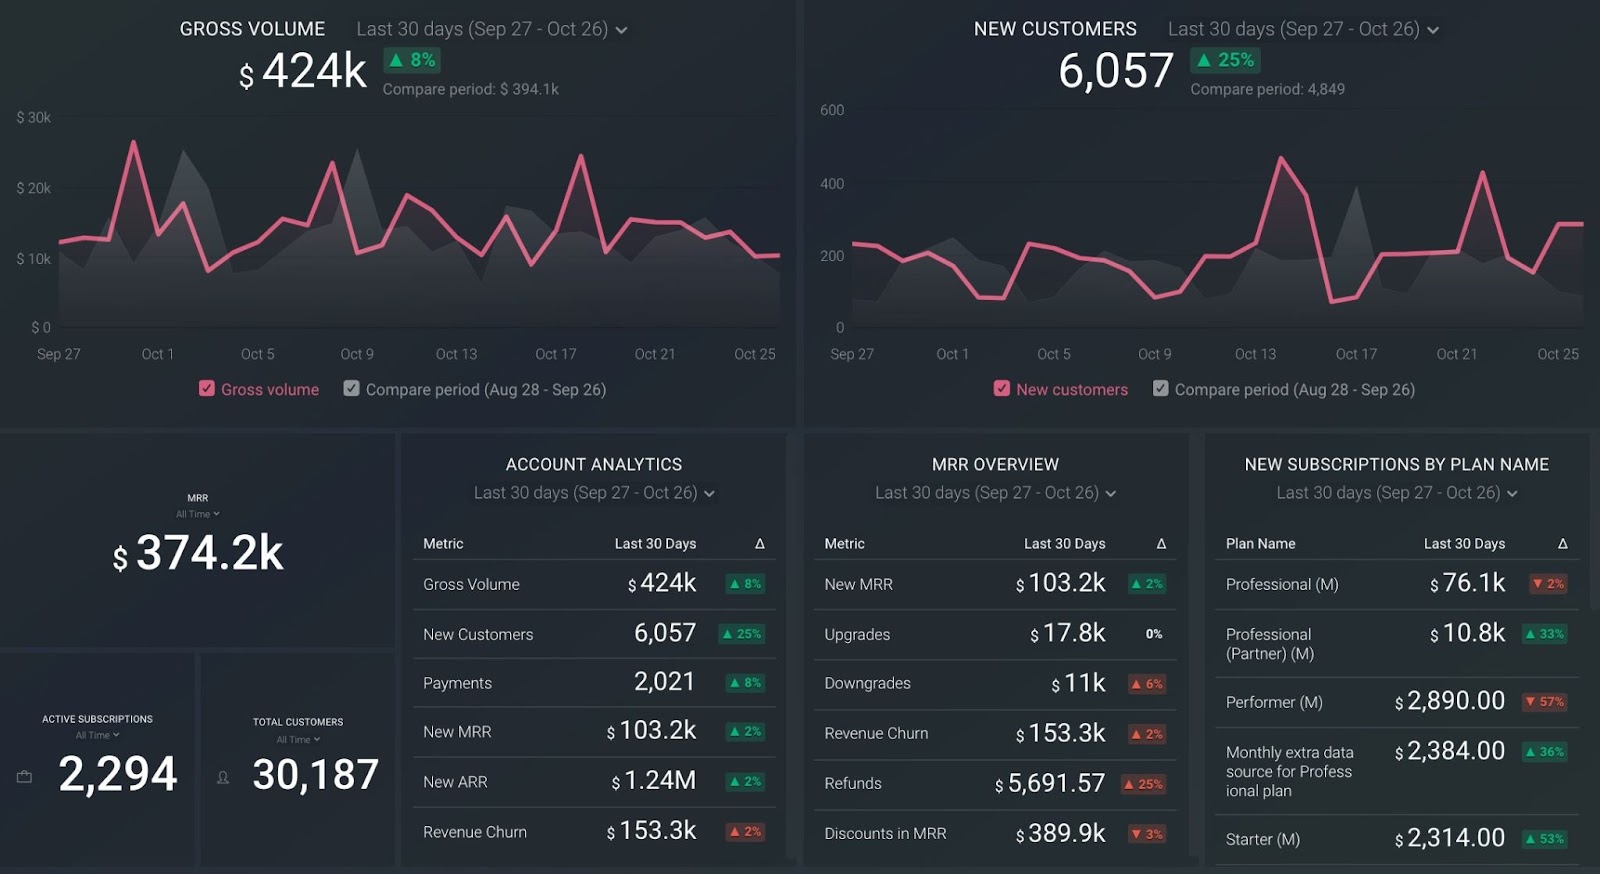This screenshot has width=1600, height=874.
Task: Select the Starter (M) plan row
Action: (1397, 839)
